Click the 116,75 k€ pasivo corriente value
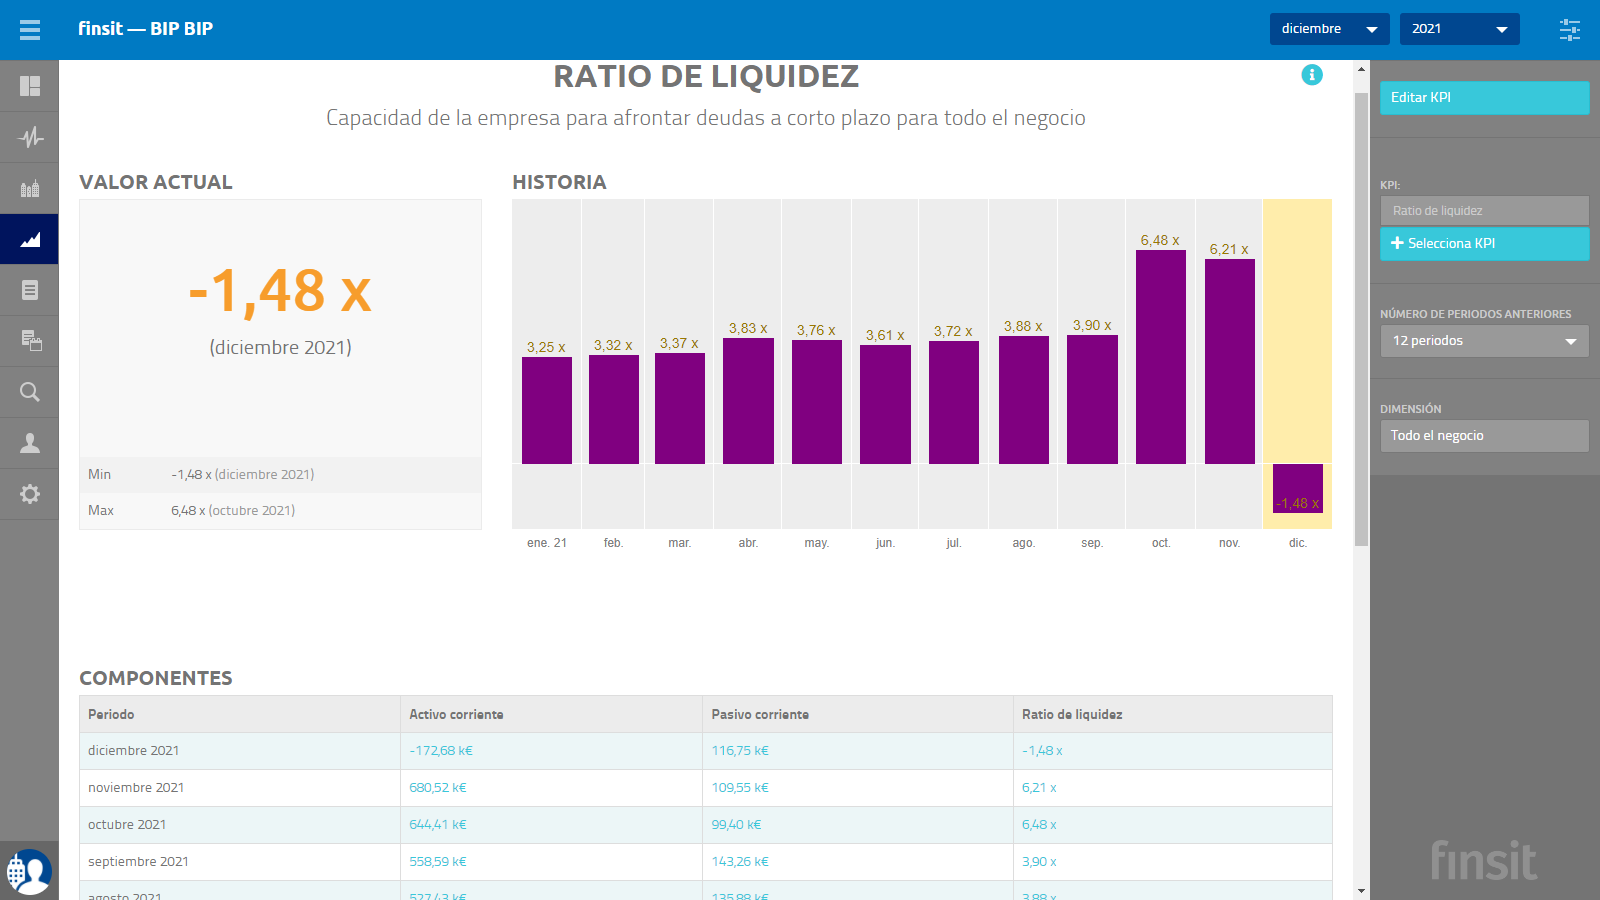The image size is (1600, 900). tap(740, 751)
